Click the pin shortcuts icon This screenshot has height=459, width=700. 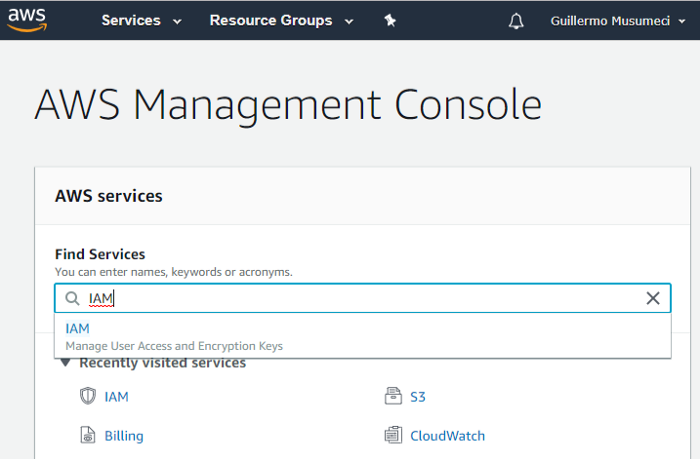click(x=390, y=21)
